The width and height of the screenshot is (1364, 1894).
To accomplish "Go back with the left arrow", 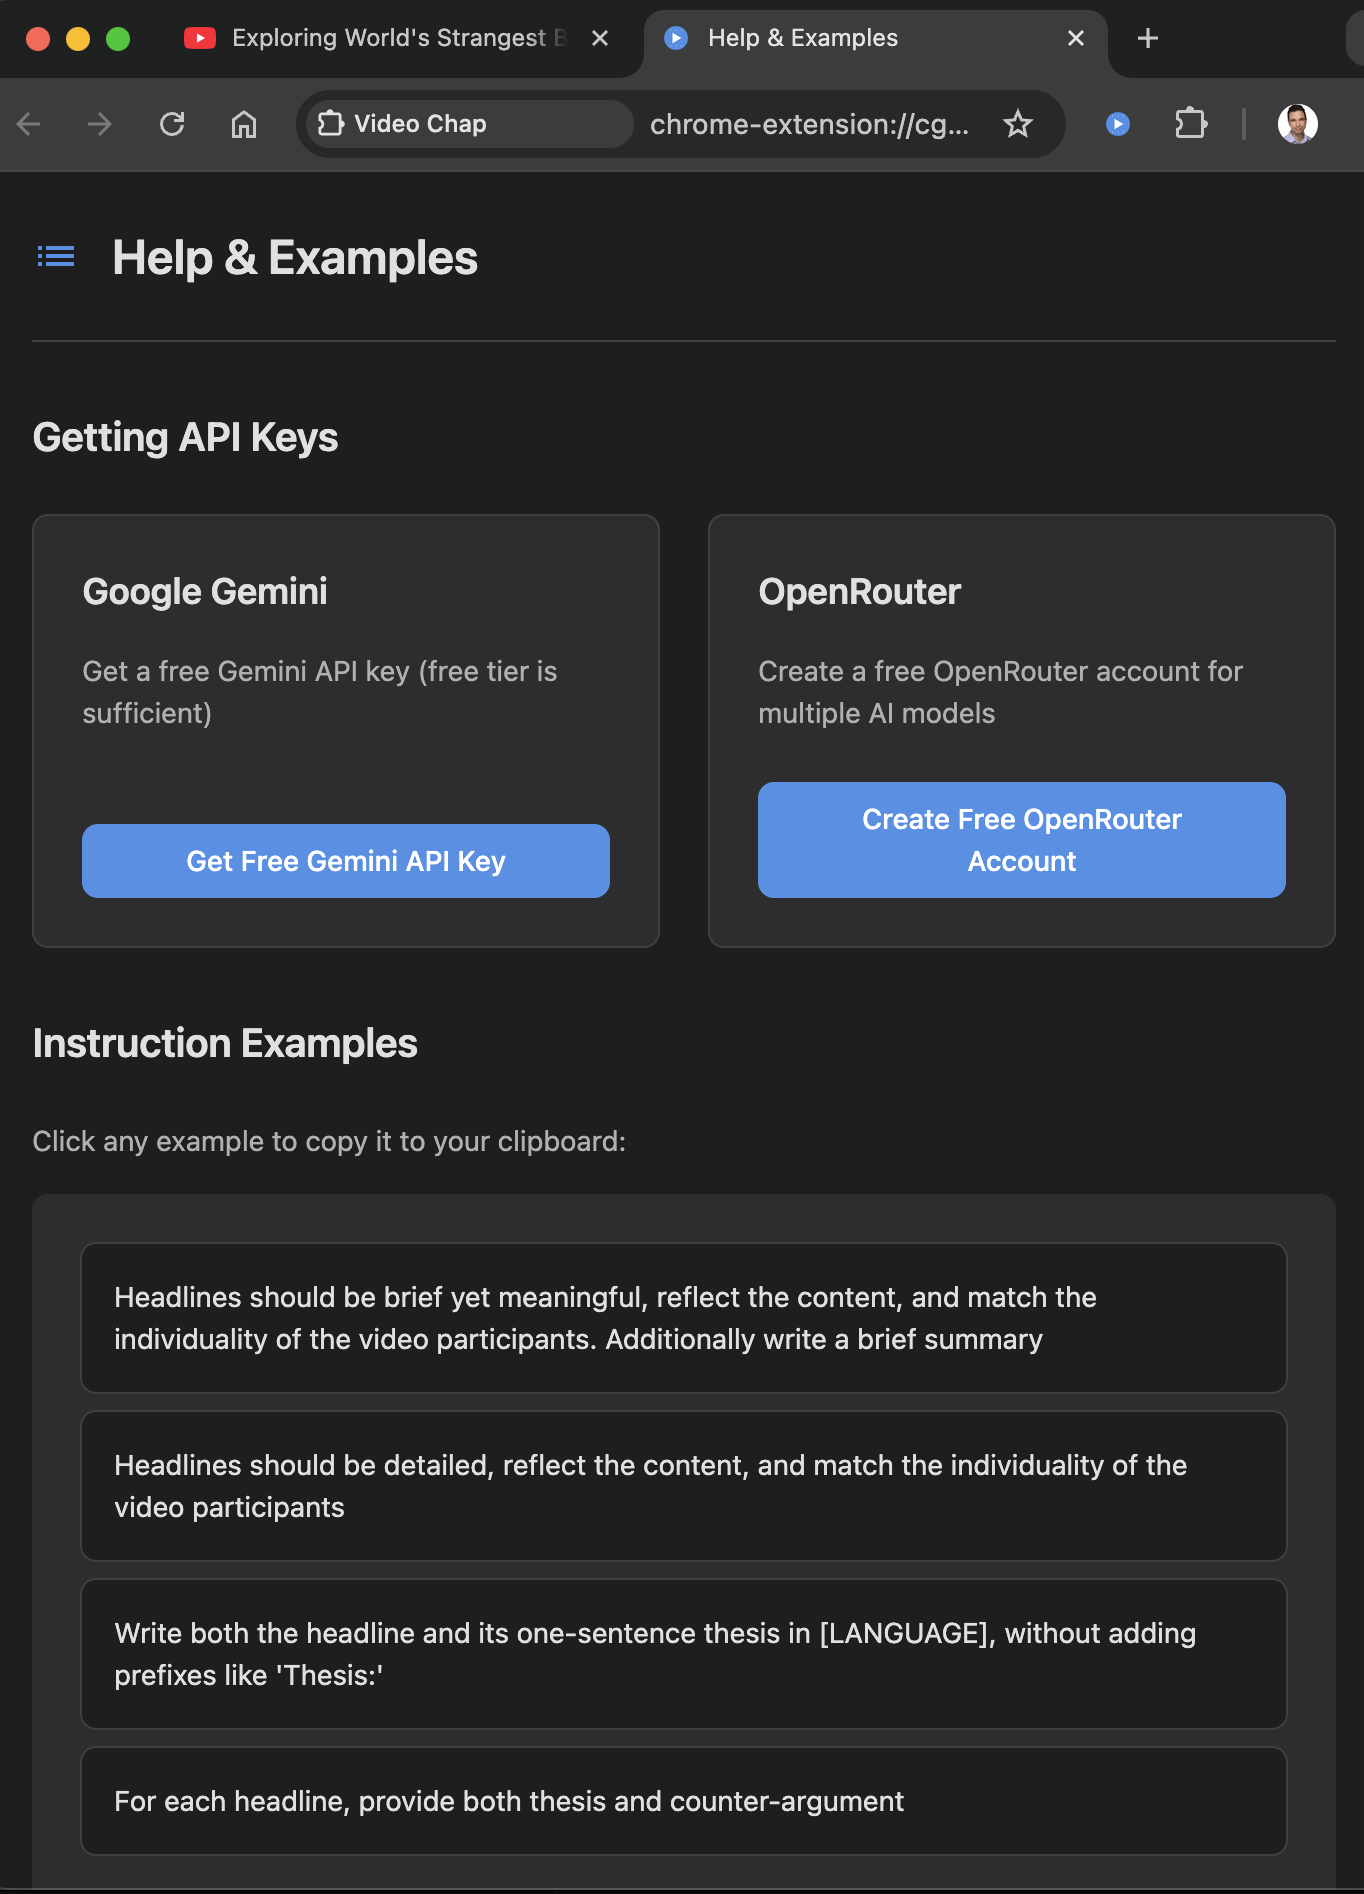I will pyautogui.click(x=29, y=124).
